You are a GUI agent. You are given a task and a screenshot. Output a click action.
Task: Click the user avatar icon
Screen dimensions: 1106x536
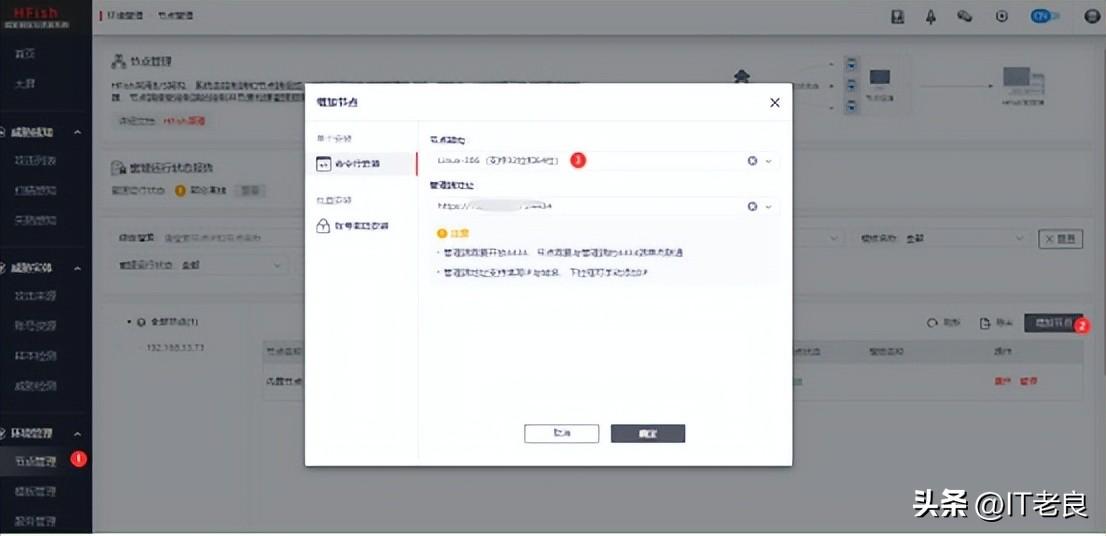pos(1091,16)
